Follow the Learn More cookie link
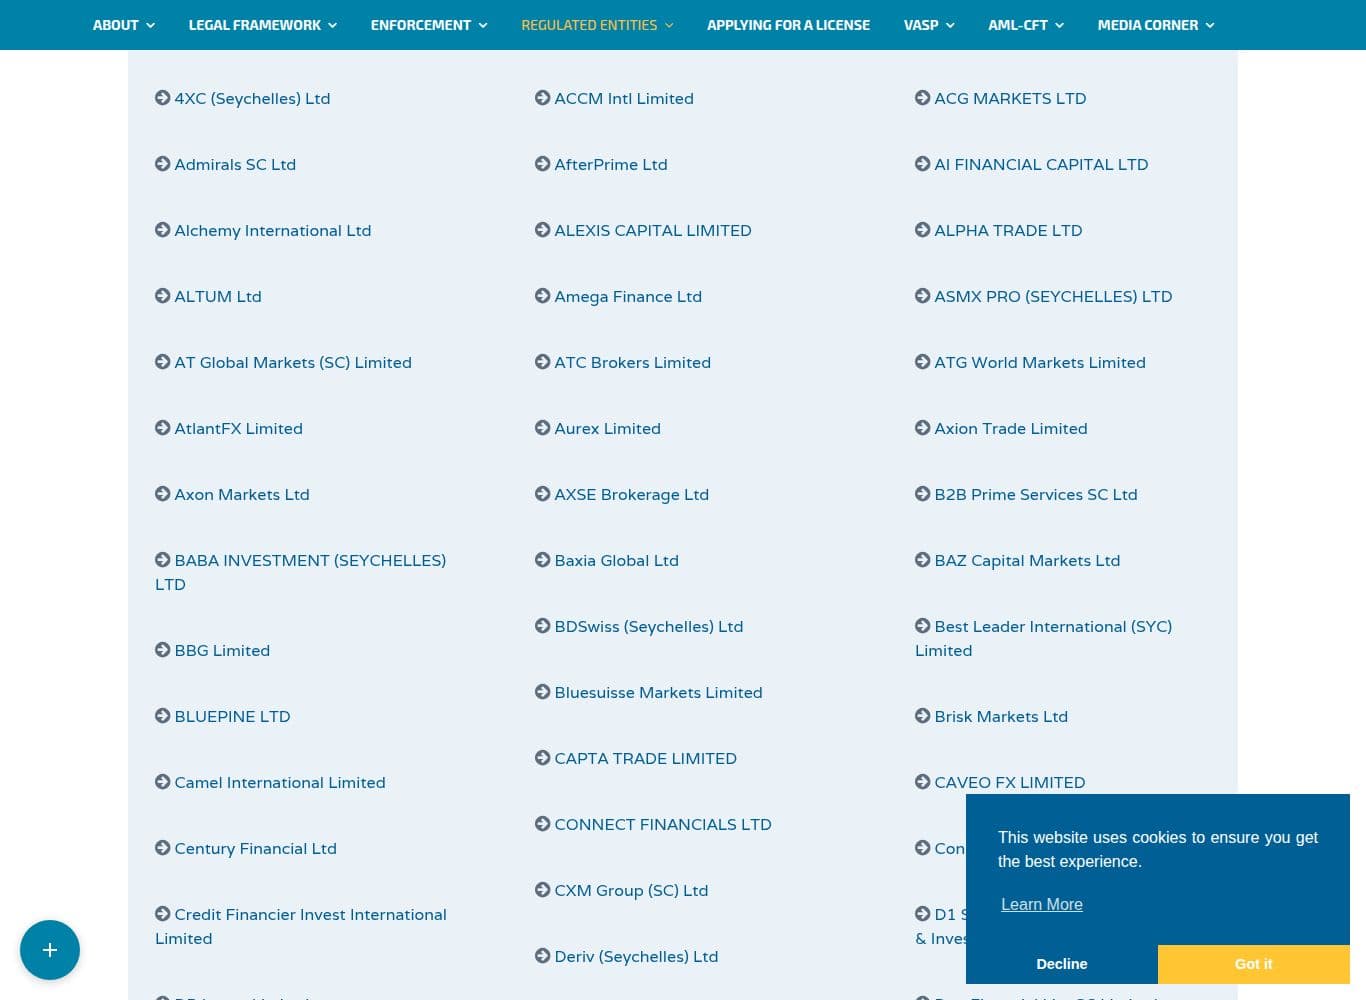1366x1000 pixels. [x=1042, y=904]
